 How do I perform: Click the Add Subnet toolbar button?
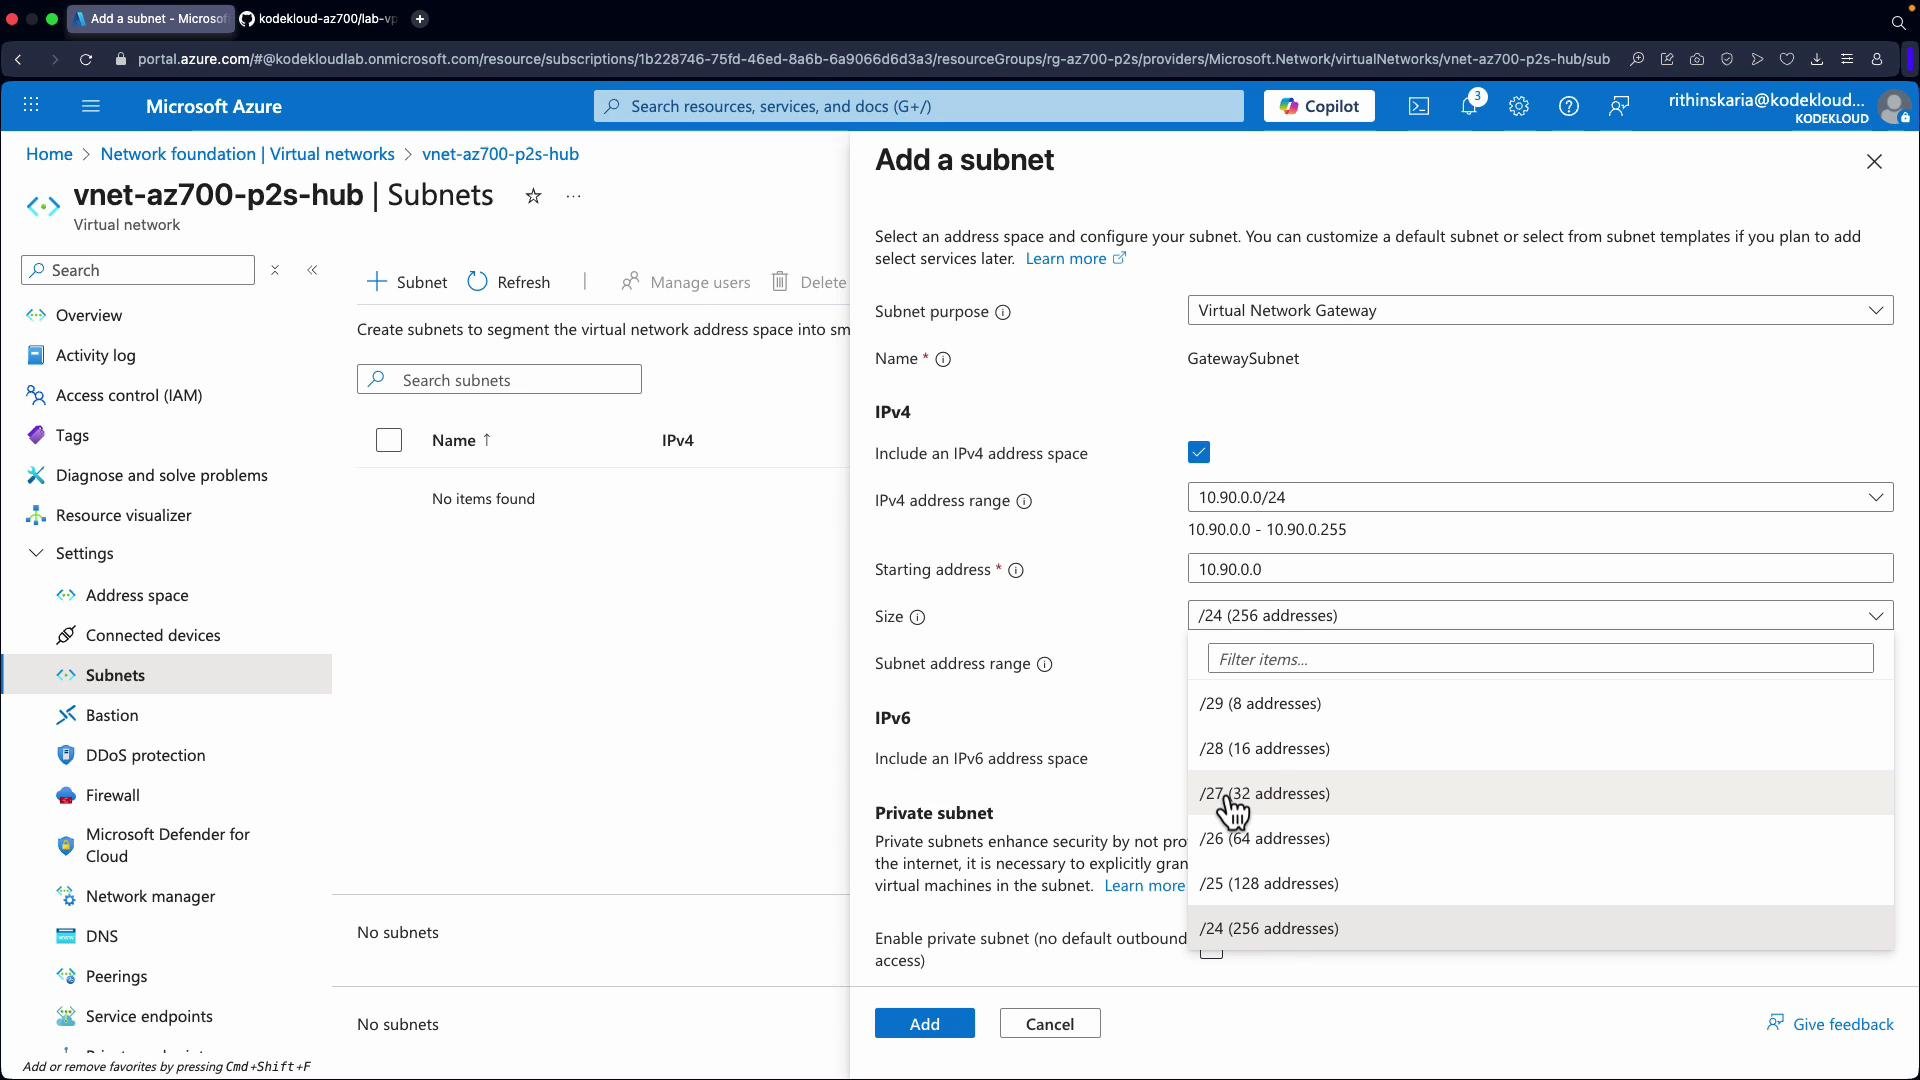407,282
